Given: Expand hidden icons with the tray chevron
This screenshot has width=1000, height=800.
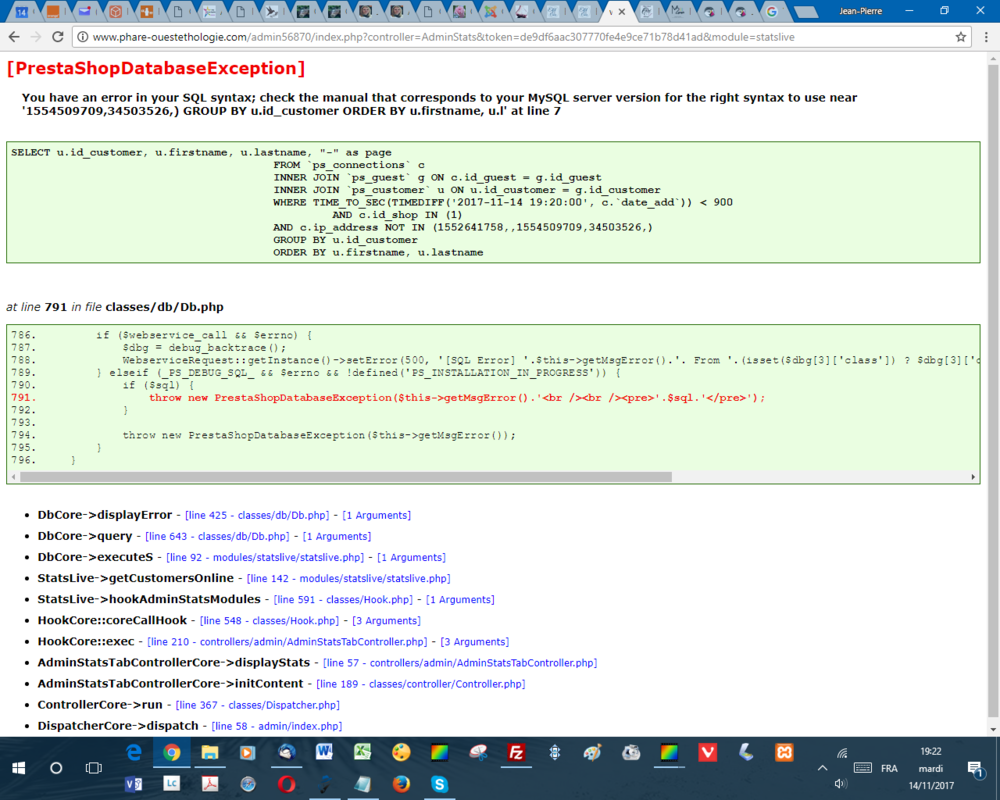Looking at the screenshot, I should click(823, 768).
